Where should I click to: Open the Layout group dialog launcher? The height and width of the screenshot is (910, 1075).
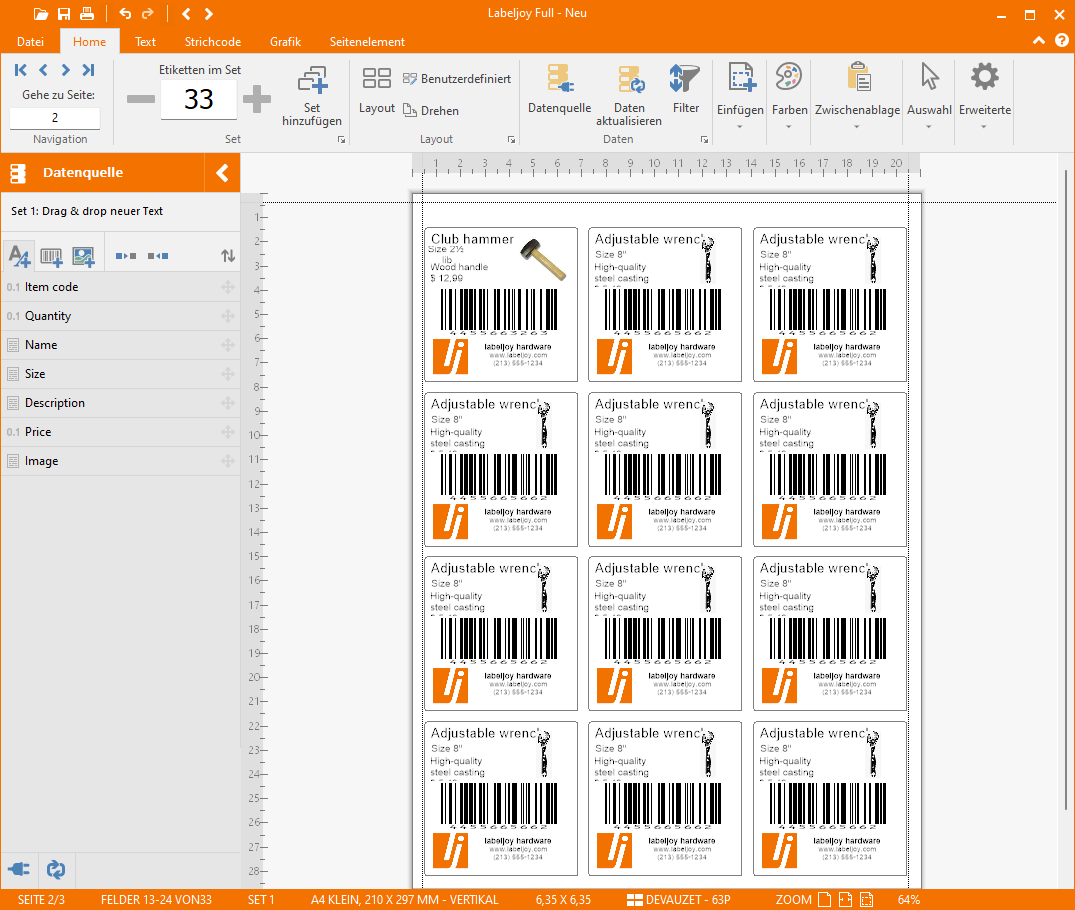pos(511,140)
